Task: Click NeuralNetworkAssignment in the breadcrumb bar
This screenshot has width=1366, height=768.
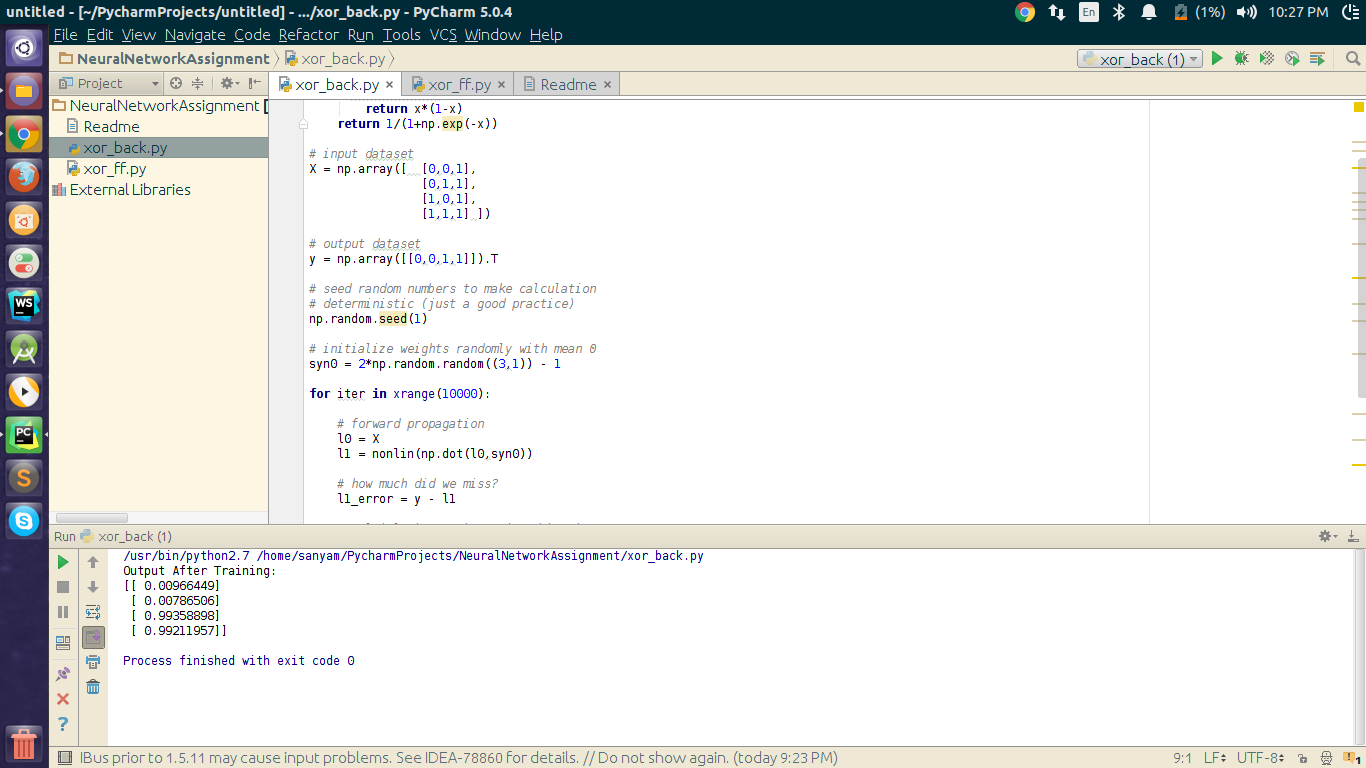Action: point(173,59)
